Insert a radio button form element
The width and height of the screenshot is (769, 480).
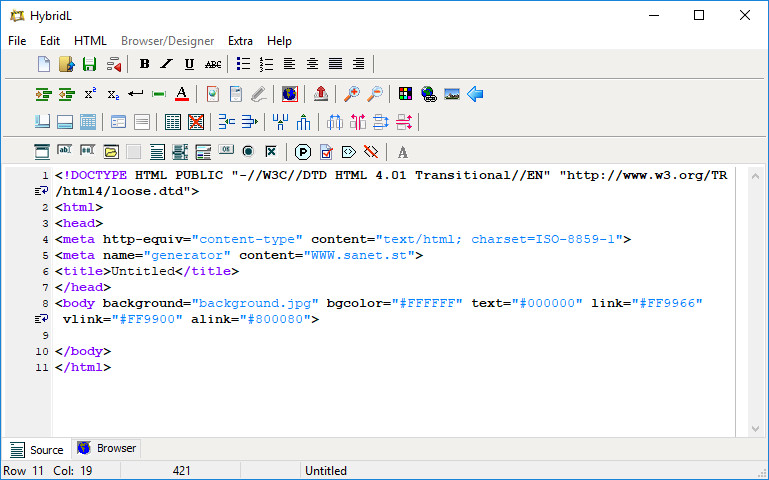point(249,152)
